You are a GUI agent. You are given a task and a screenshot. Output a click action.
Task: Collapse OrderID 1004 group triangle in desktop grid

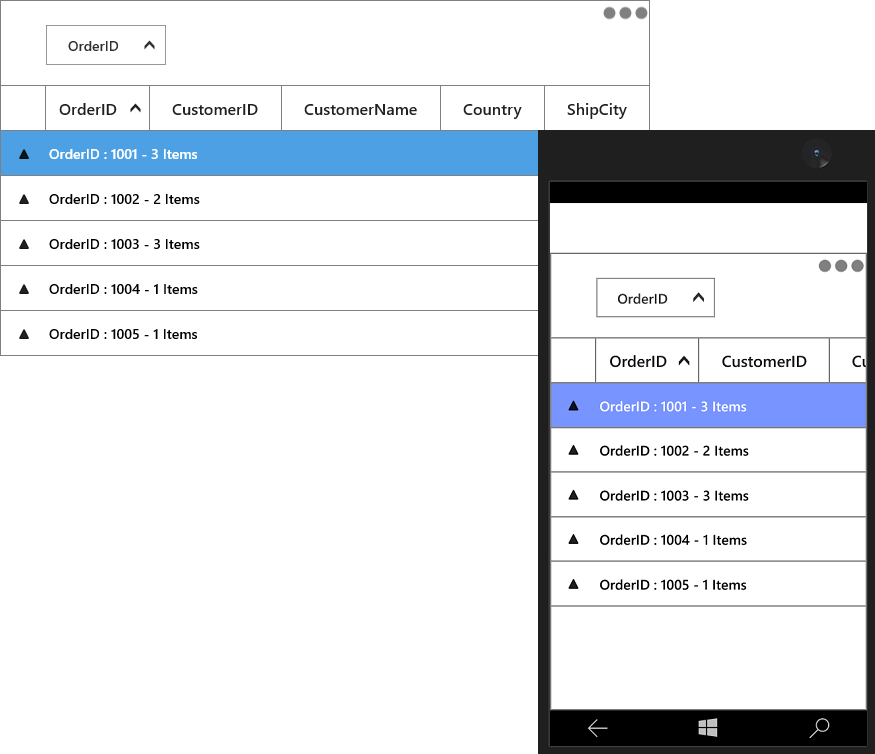(x=24, y=289)
